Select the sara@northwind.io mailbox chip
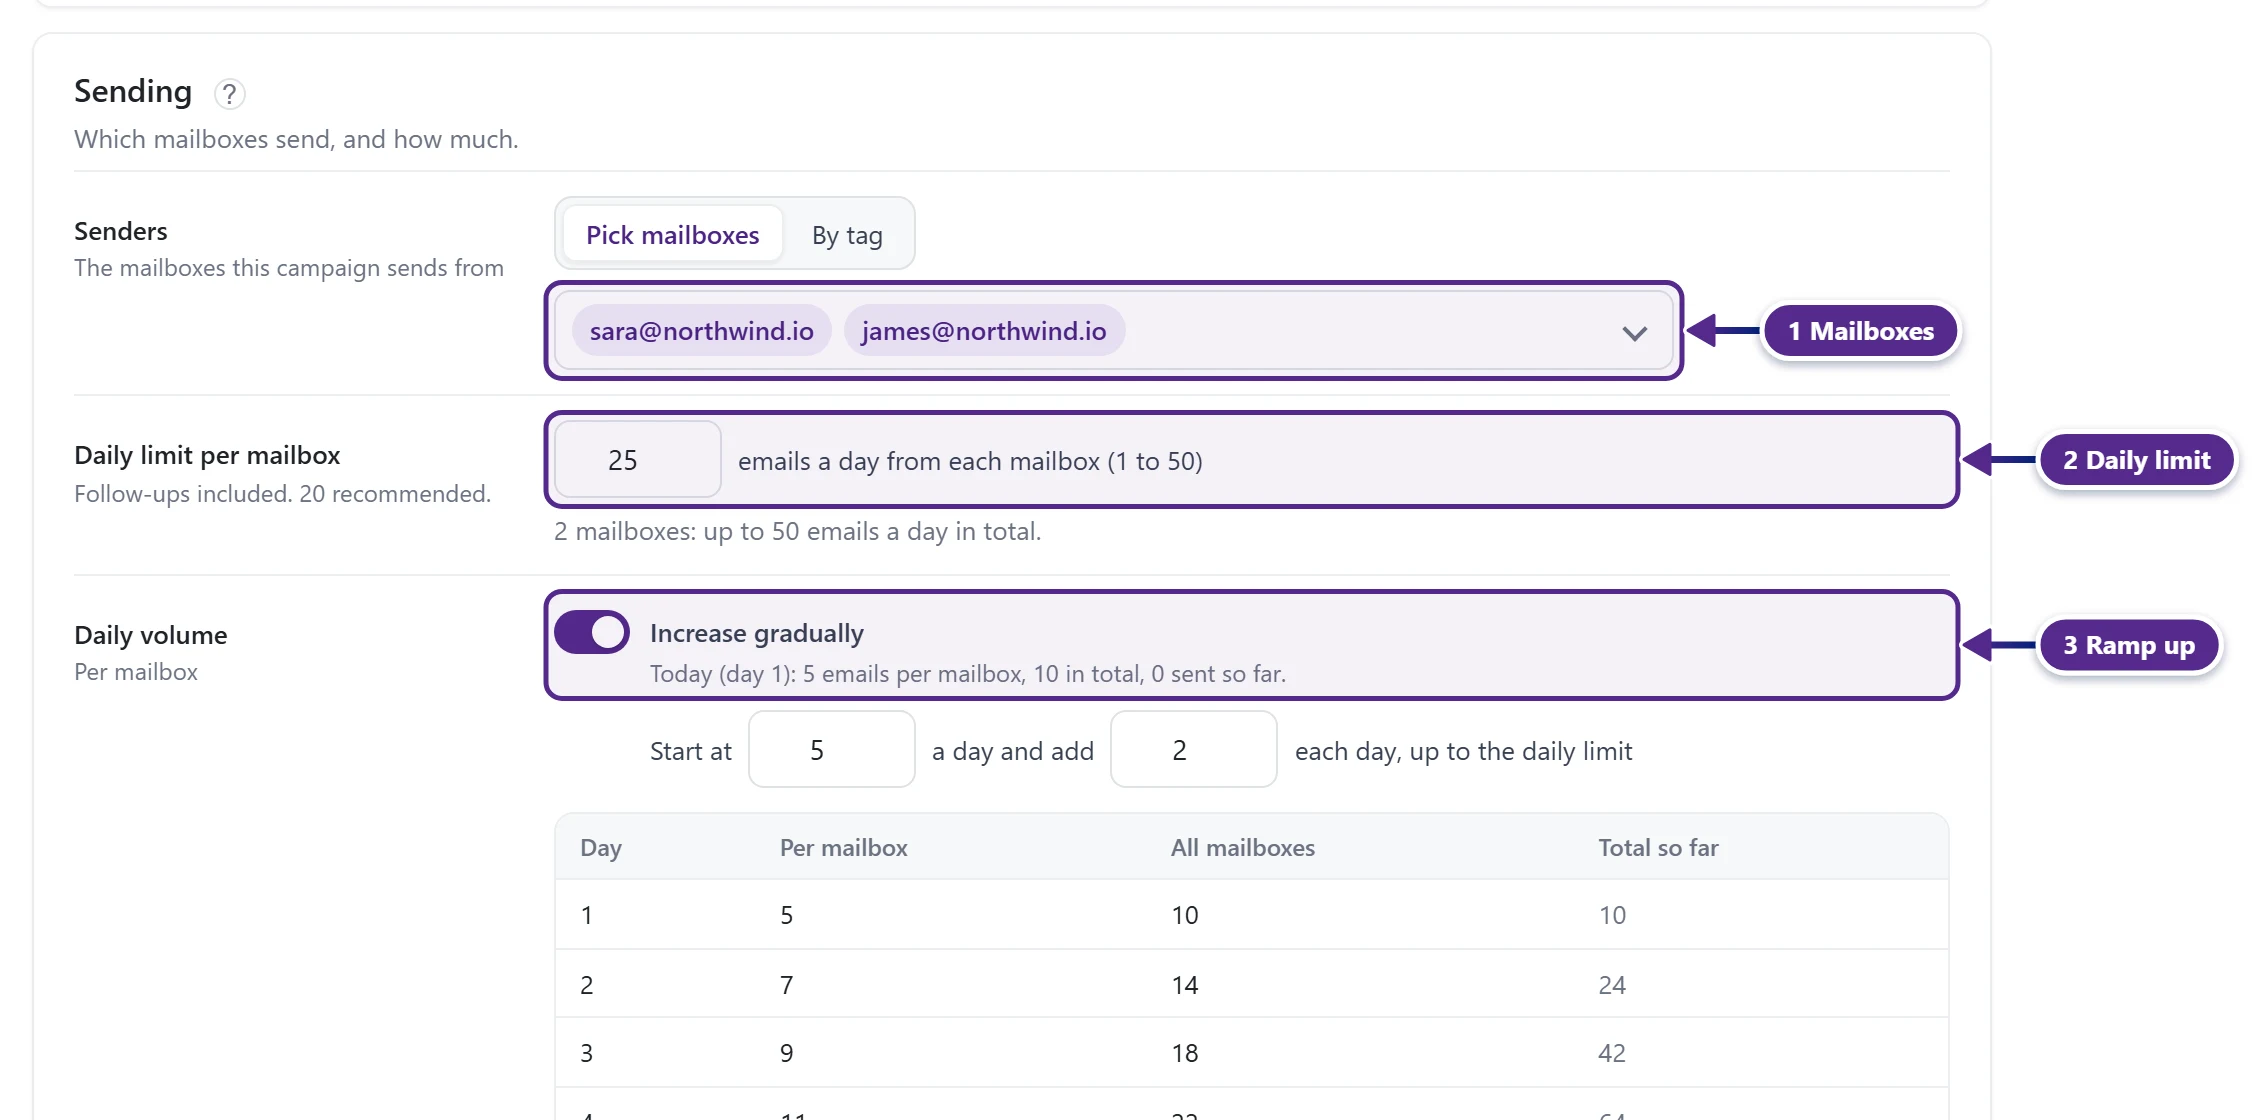This screenshot has width=2268, height=1120. point(701,331)
